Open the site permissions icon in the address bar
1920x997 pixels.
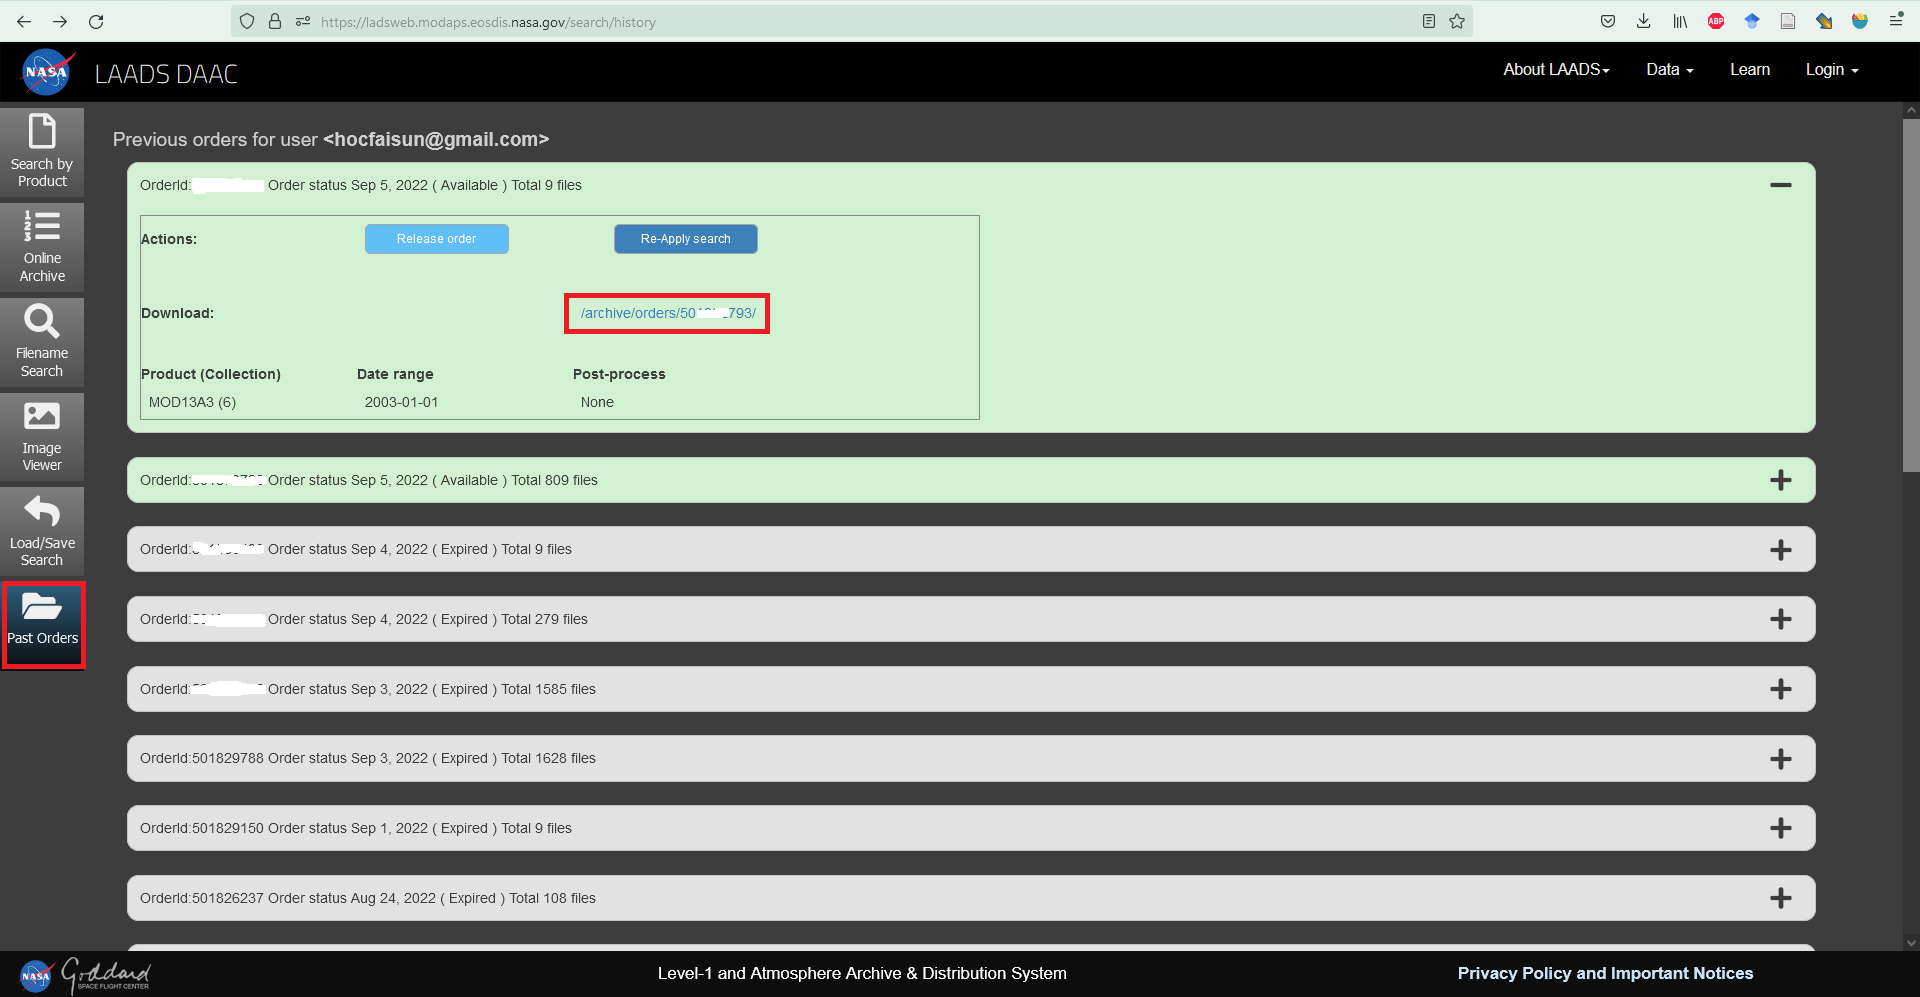click(x=302, y=21)
